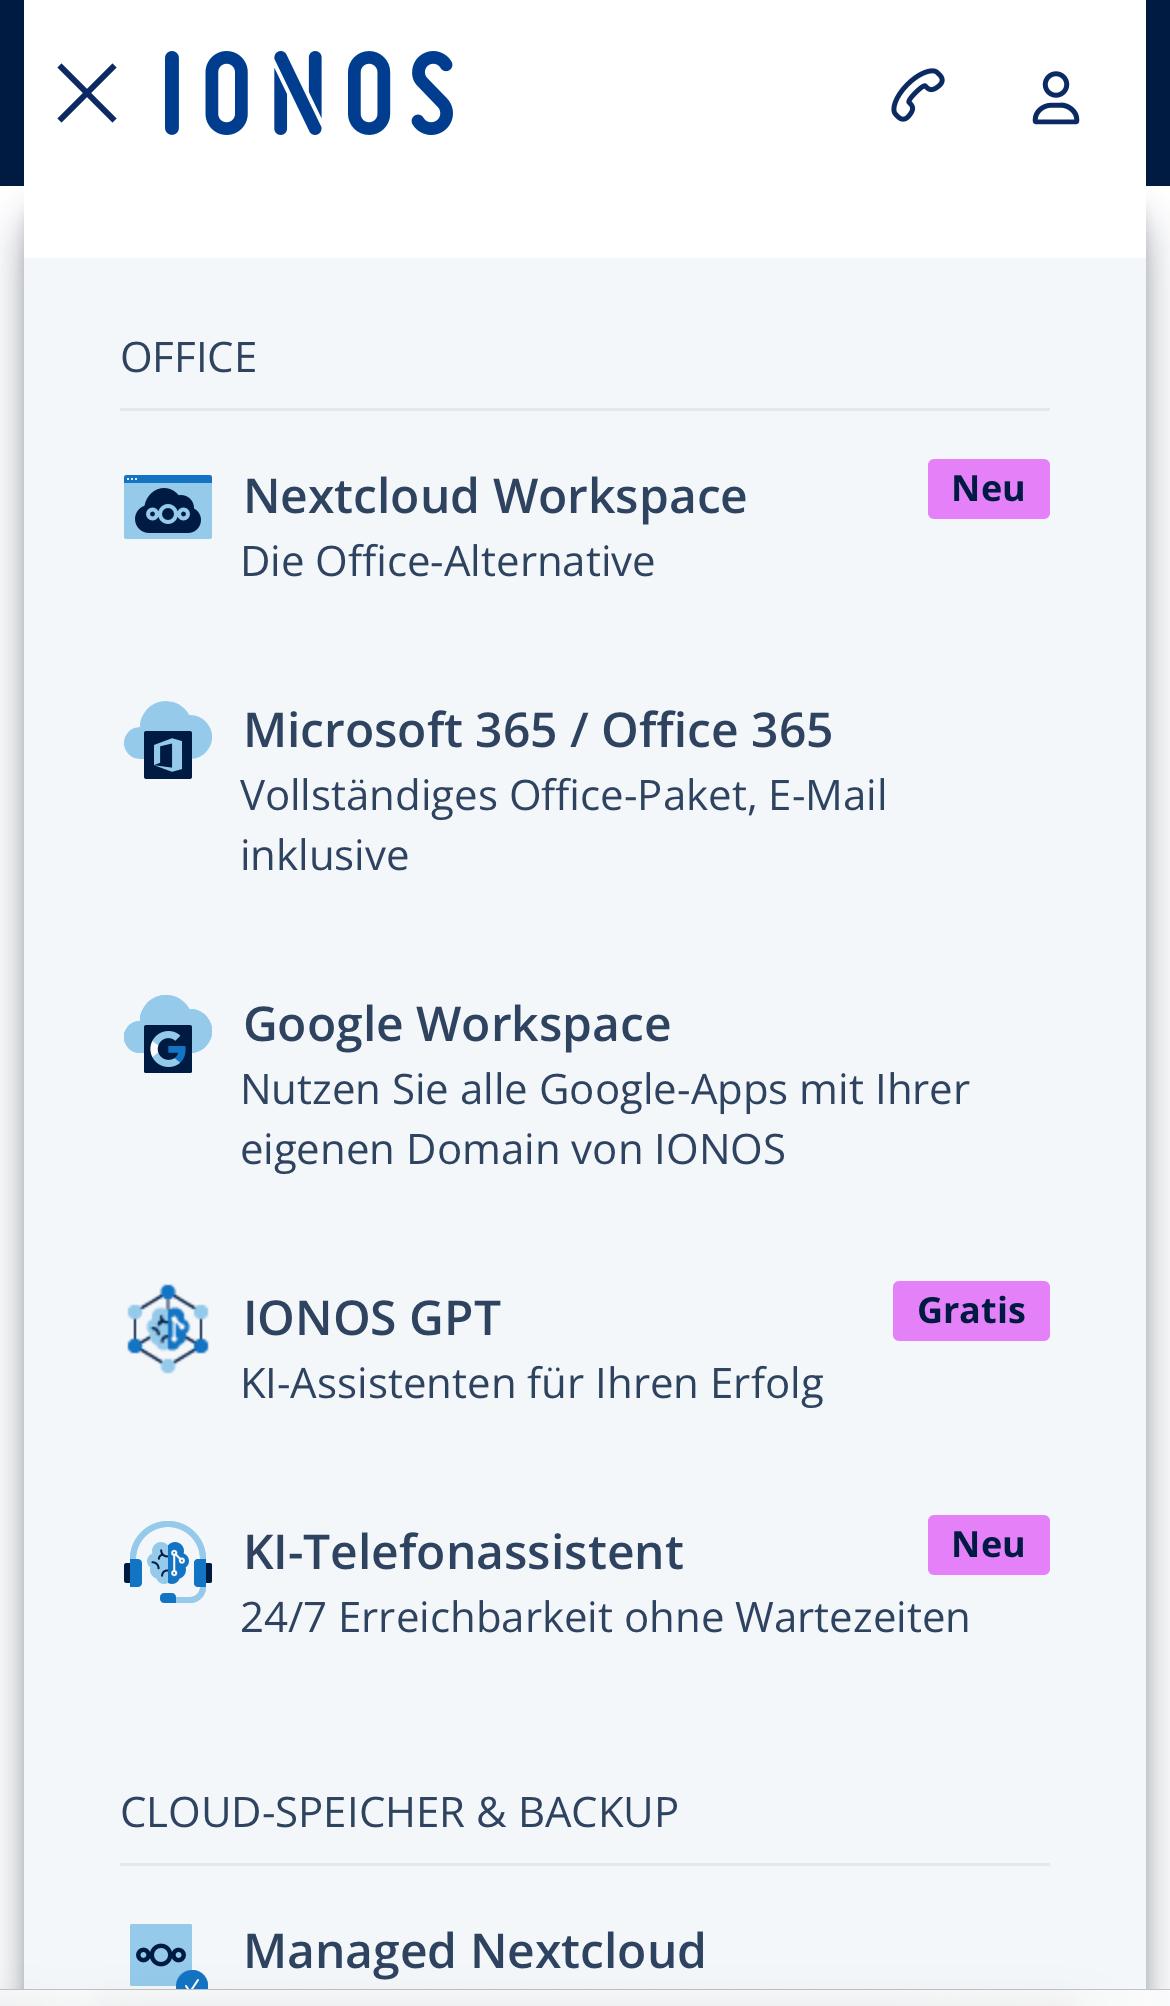The width and height of the screenshot is (1170, 2006).
Task: Select Microsoft 365 / Office 365 entry
Action: [x=538, y=731]
